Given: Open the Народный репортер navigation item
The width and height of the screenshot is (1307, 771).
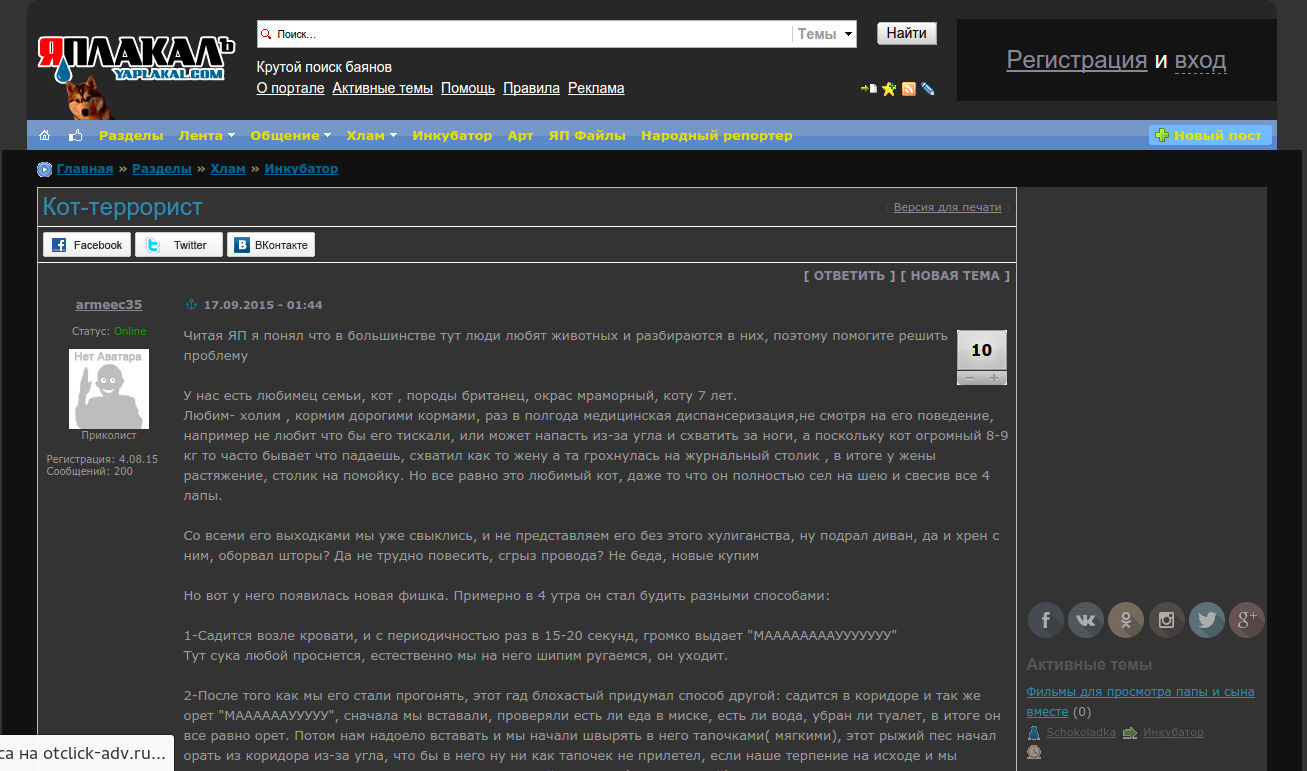Looking at the screenshot, I should pyautogui.click(x=717, y=135).
